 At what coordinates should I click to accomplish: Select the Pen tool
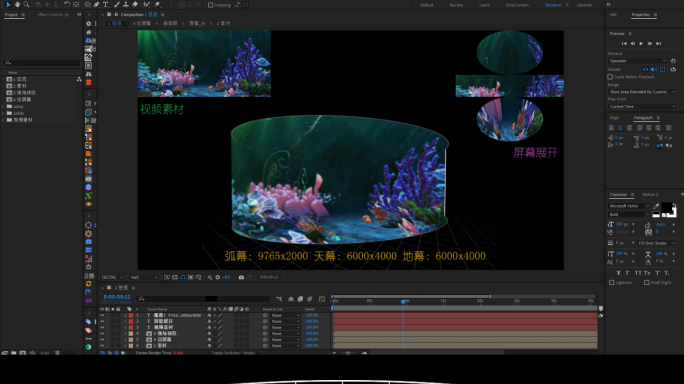point(97,4)
